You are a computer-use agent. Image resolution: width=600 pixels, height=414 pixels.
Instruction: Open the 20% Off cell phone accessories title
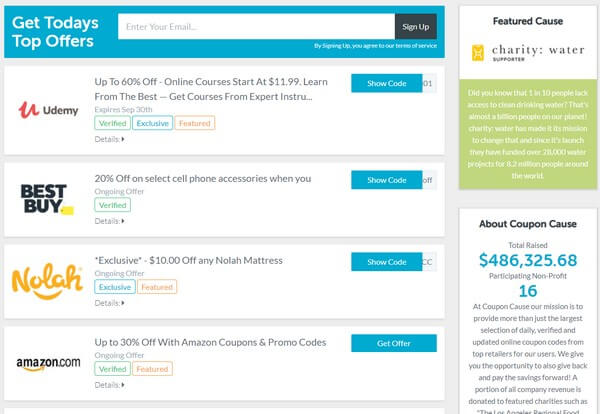[203, 179]
